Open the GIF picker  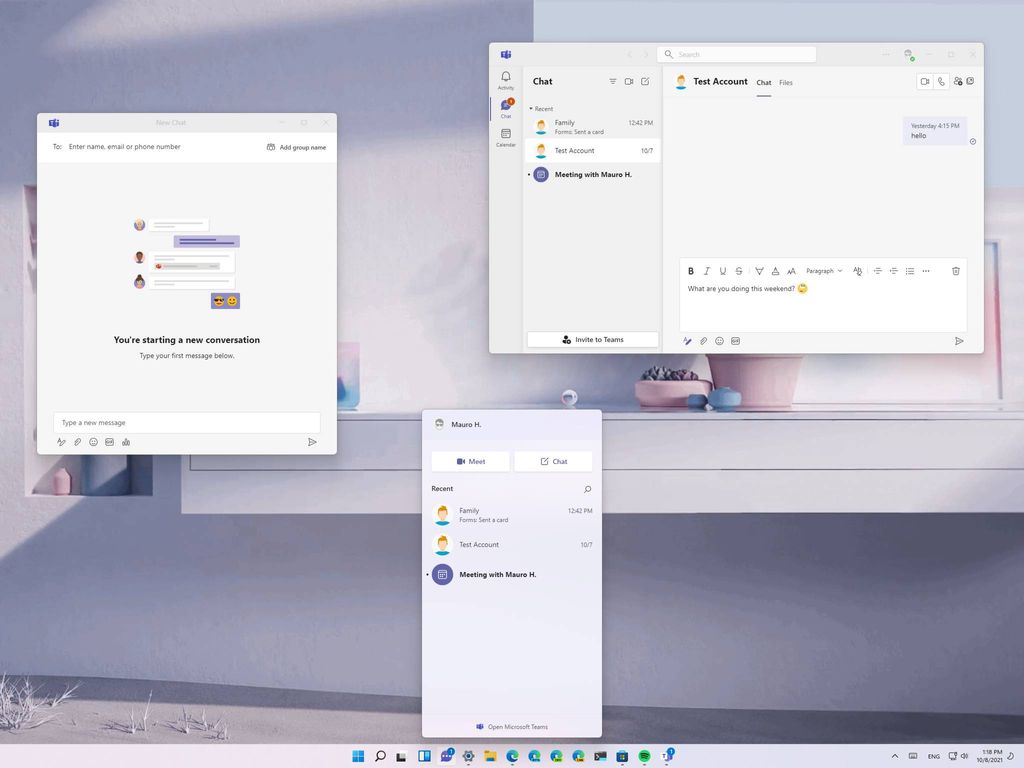pos(735,341)
